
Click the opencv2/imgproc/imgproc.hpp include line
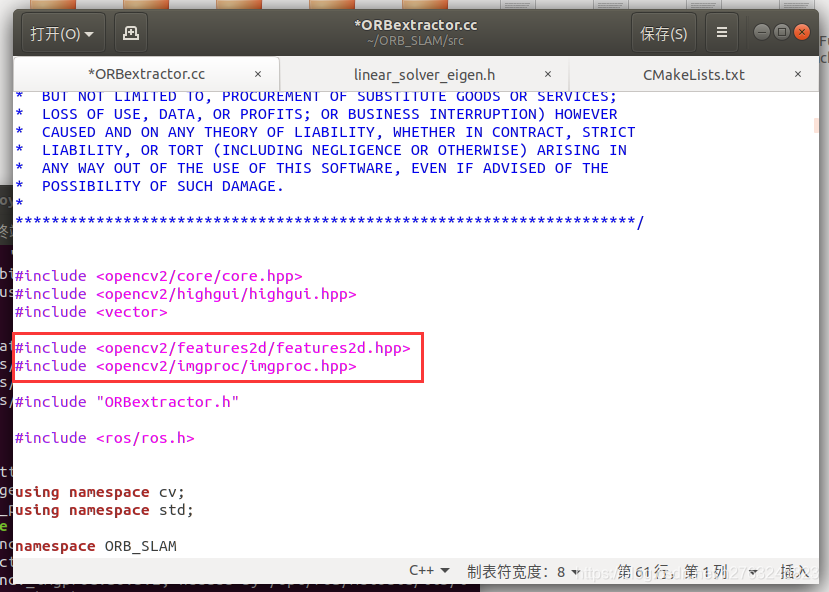186,366
